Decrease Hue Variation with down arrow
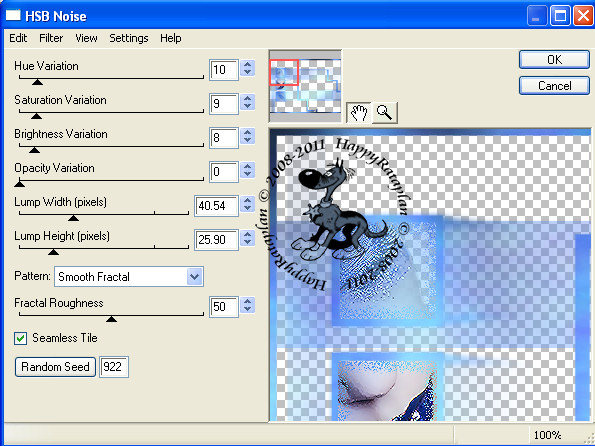The width and height of the screenshot is (595, 446). tap(247, 72)
